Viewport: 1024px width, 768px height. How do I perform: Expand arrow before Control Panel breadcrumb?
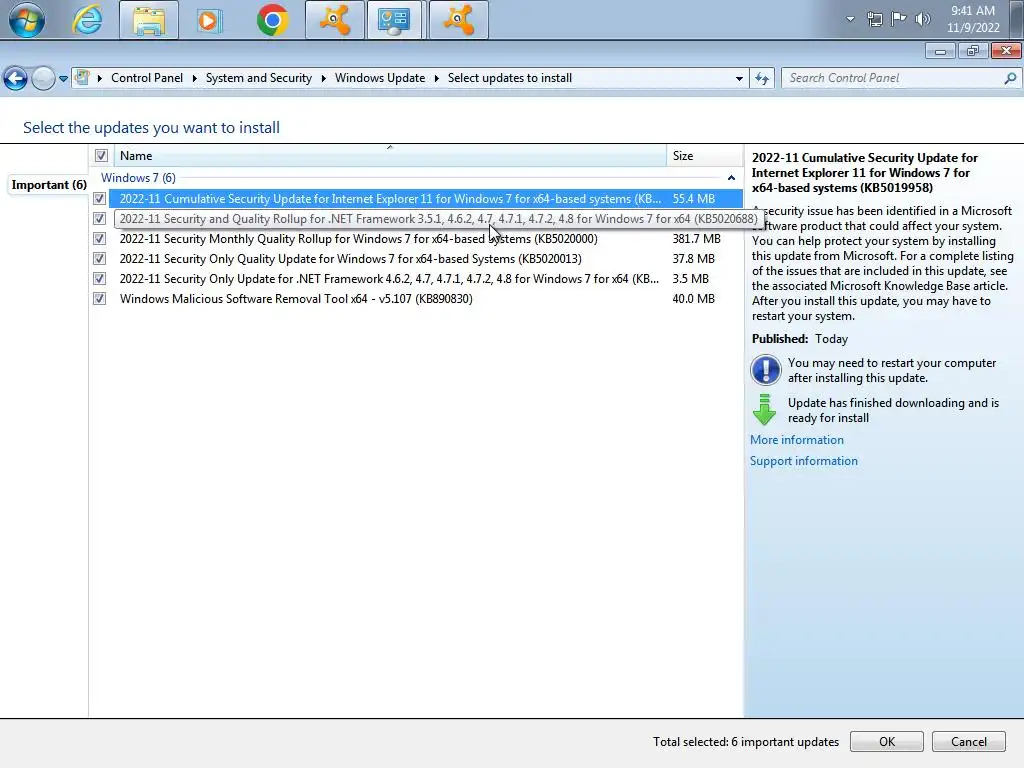point(99,78)
